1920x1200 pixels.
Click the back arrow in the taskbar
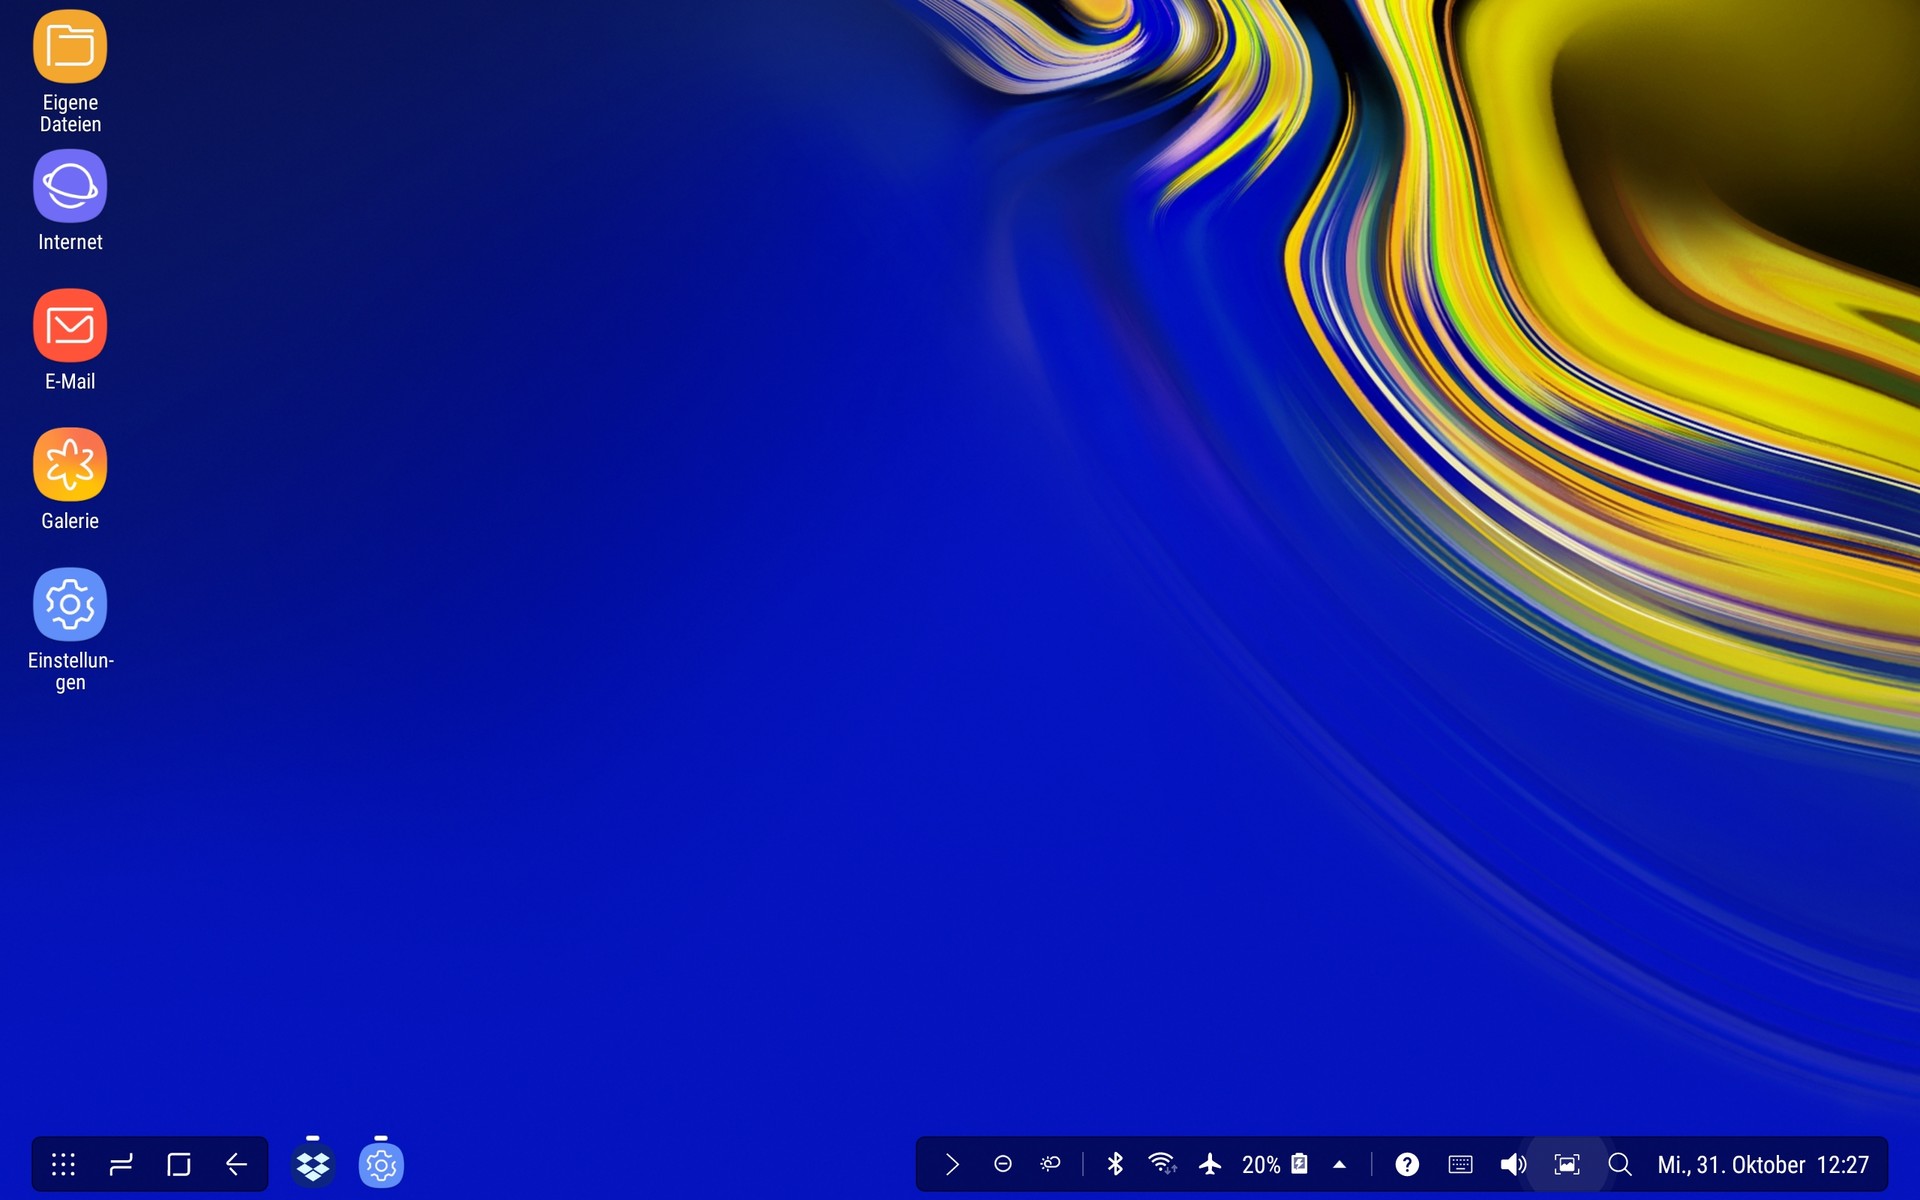pyautogui.click(x=236, y=1164)
